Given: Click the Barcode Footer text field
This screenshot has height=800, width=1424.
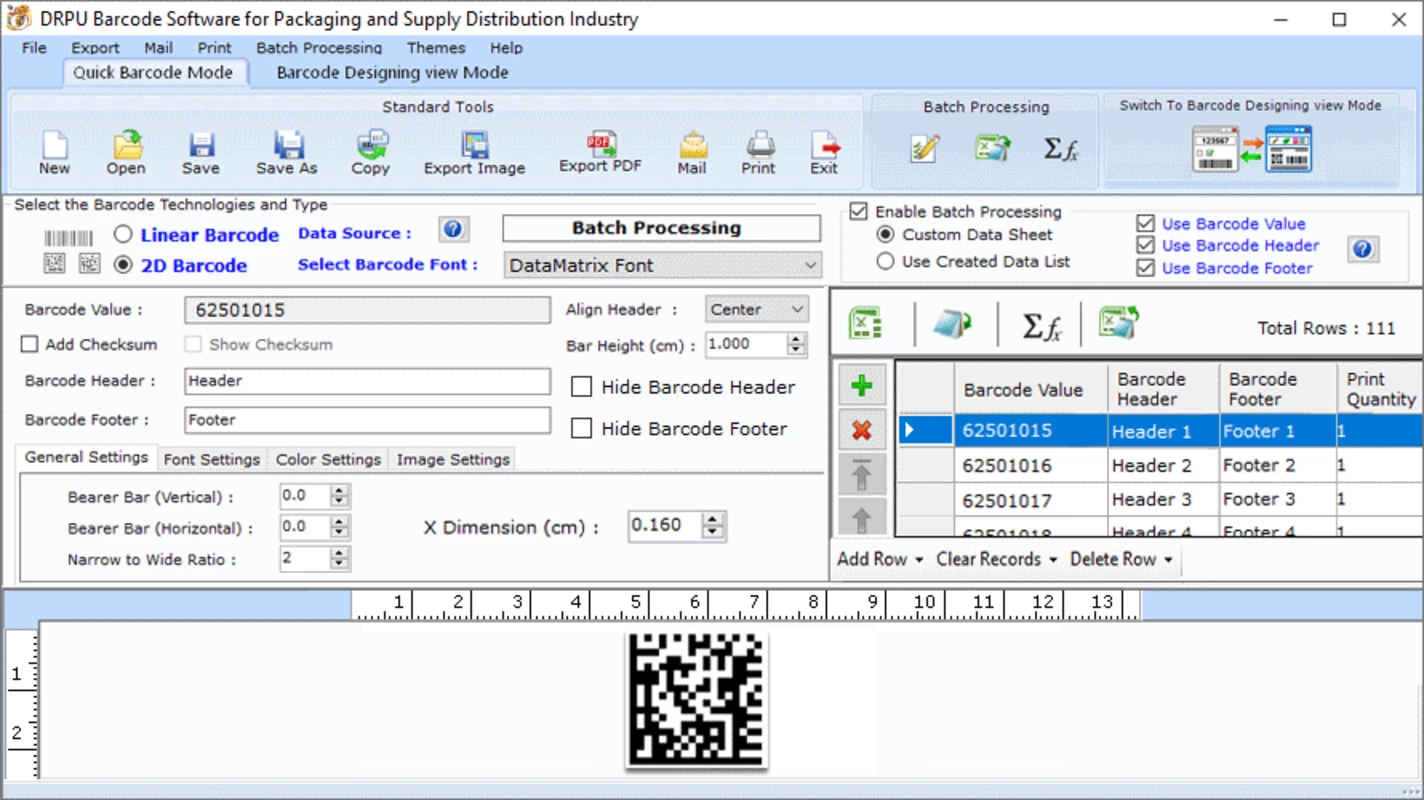Looking at the screenshot, I should pyautogui.click(x=367, y=420).
